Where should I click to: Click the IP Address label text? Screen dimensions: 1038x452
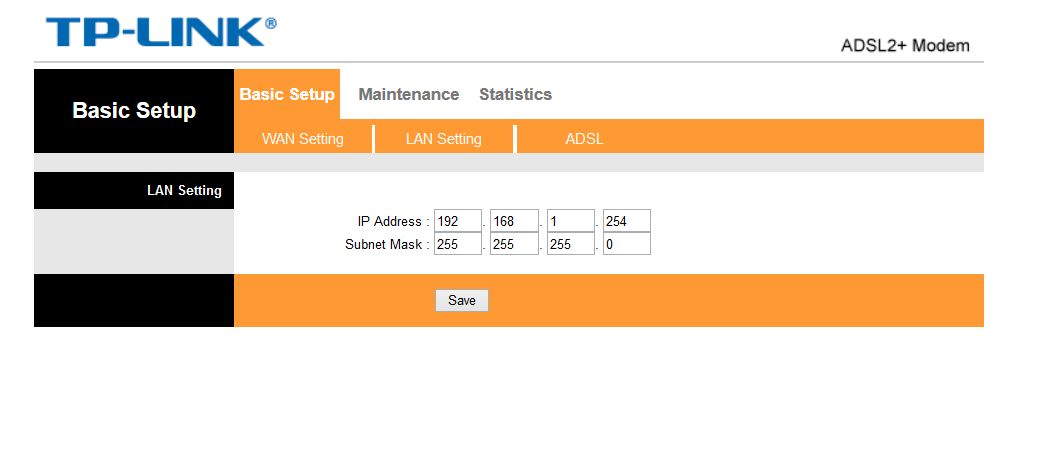pos(392,221)
